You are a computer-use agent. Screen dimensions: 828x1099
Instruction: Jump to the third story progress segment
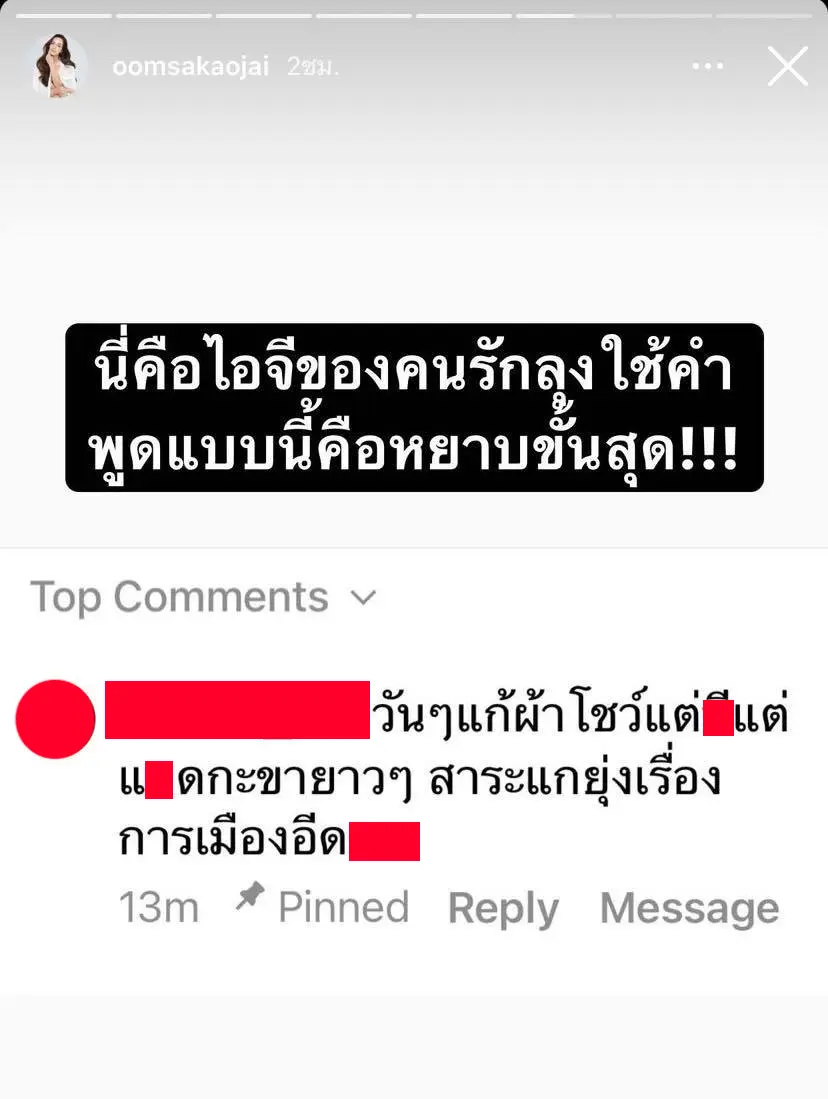(x=264, y=15)
